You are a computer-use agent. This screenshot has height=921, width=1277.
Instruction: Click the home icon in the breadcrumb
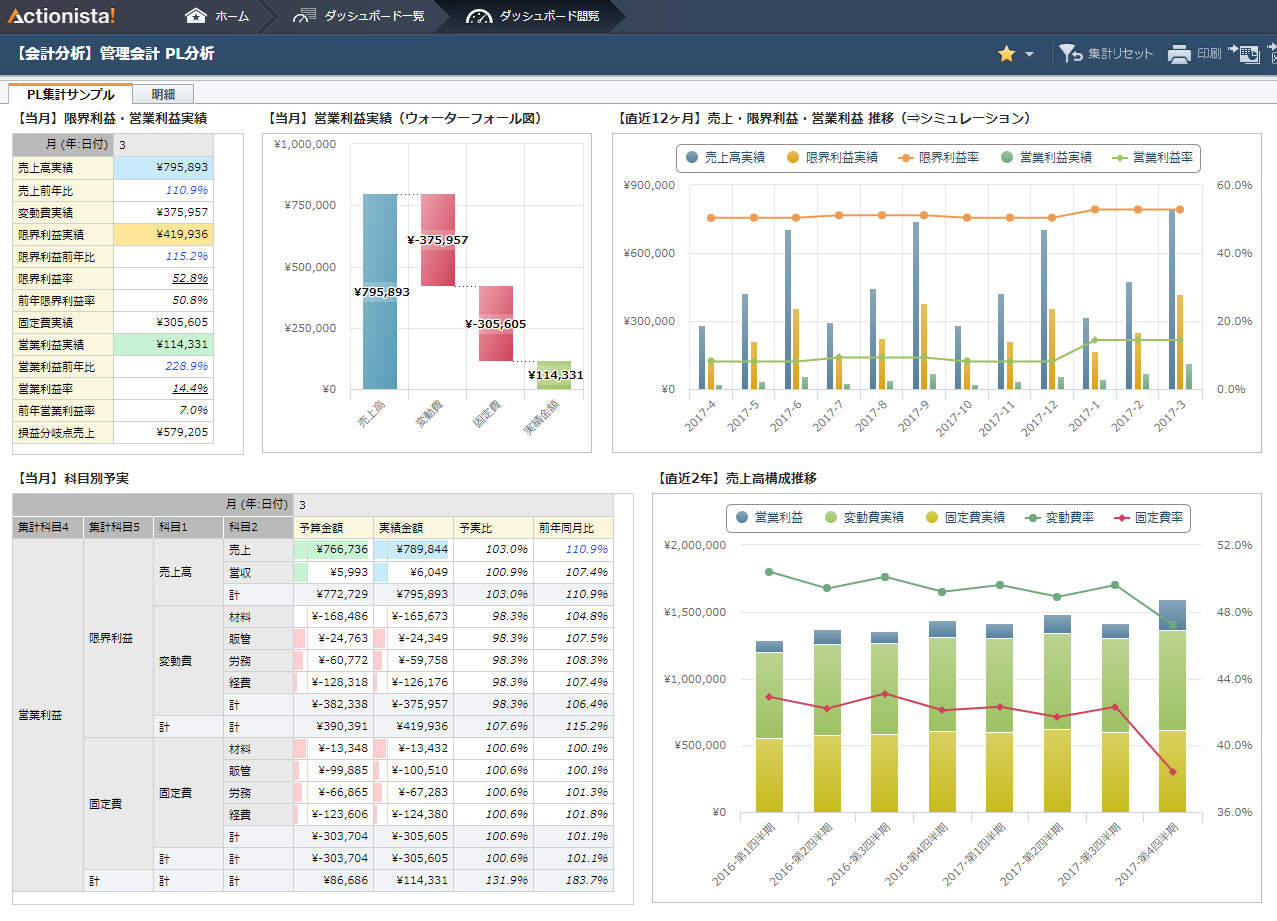click(x=196, y=16)
